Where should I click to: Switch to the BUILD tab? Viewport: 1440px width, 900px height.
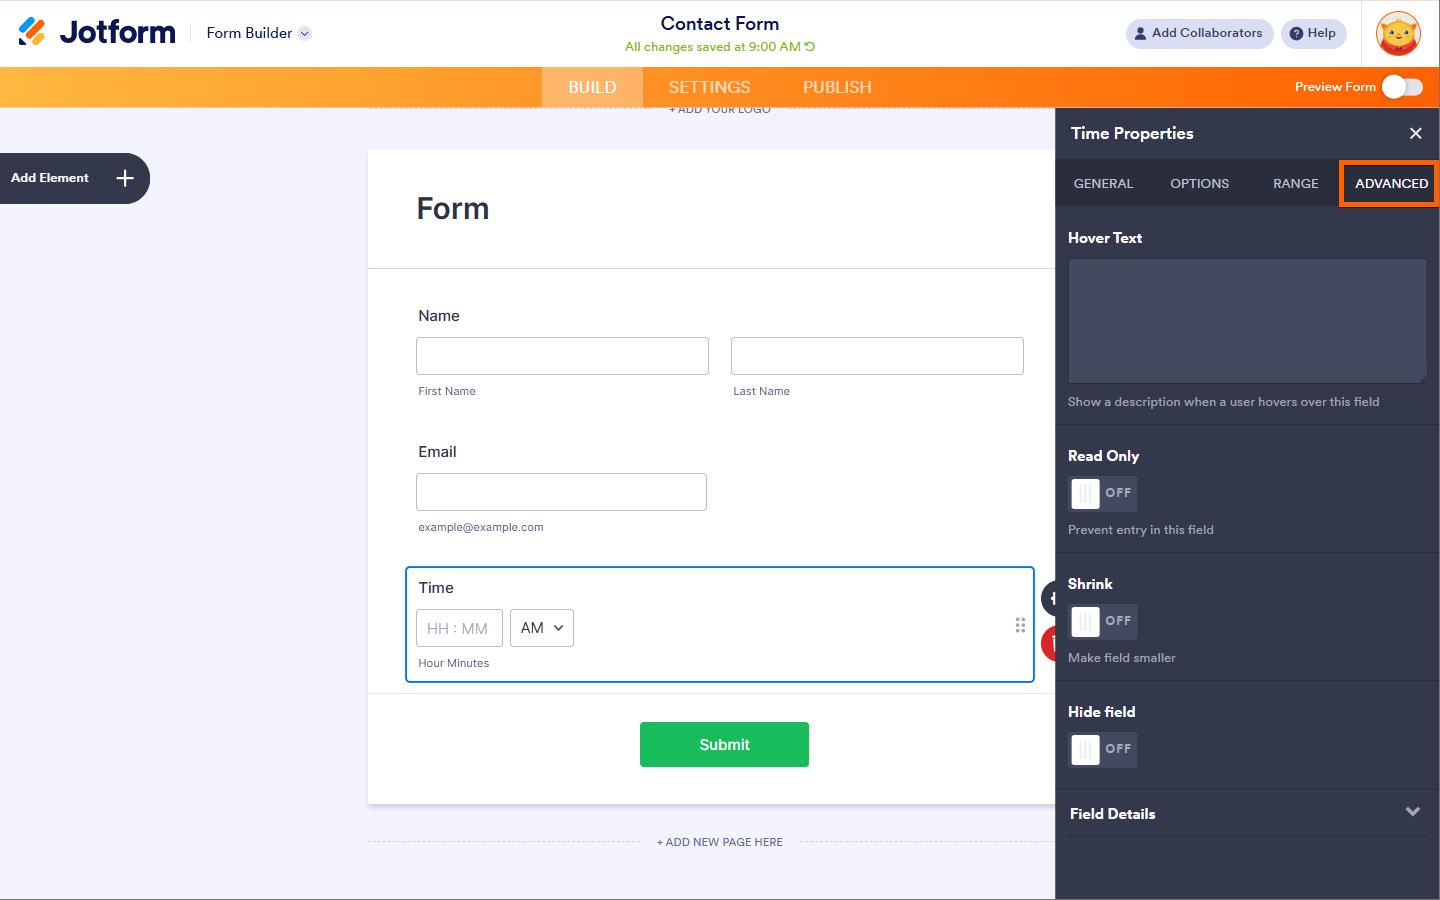592,87
